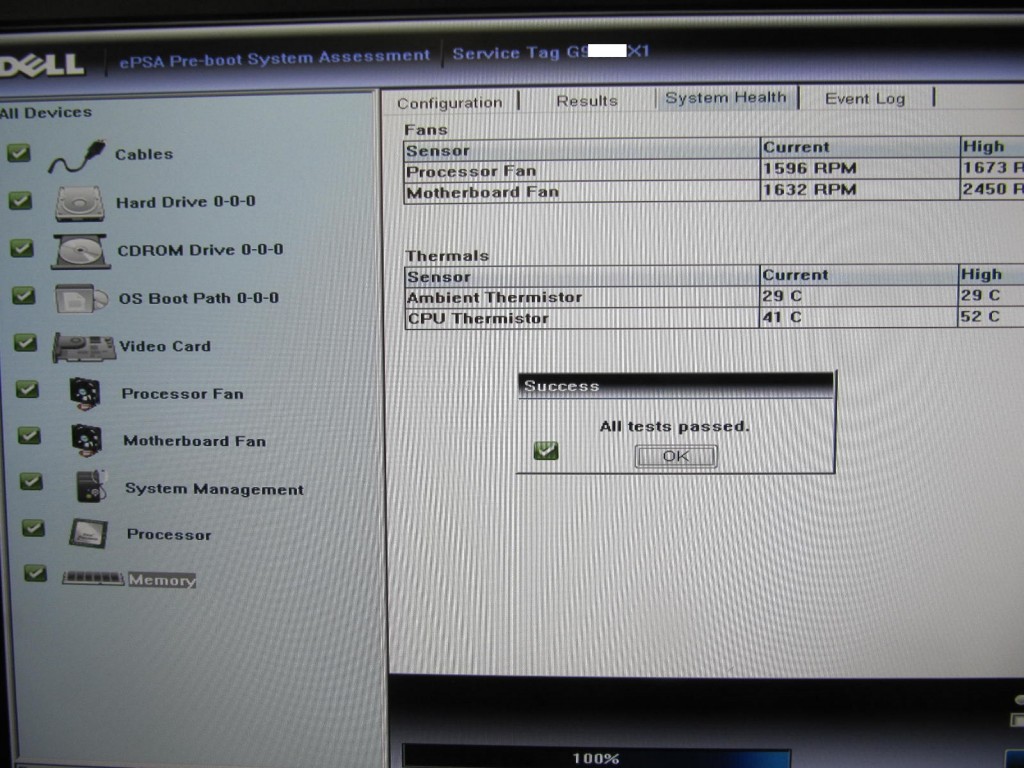Select the Processor device label
This screenshot has height=768, width=1024.
coord(168,535)
